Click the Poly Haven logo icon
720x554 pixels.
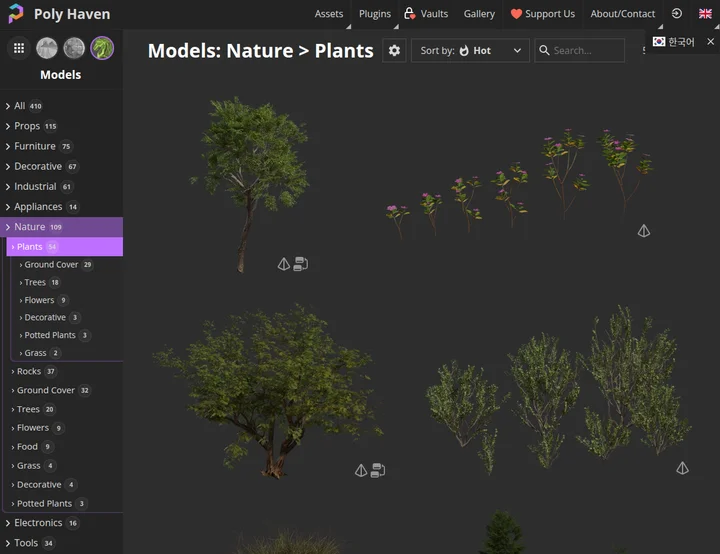pos(16,14)
